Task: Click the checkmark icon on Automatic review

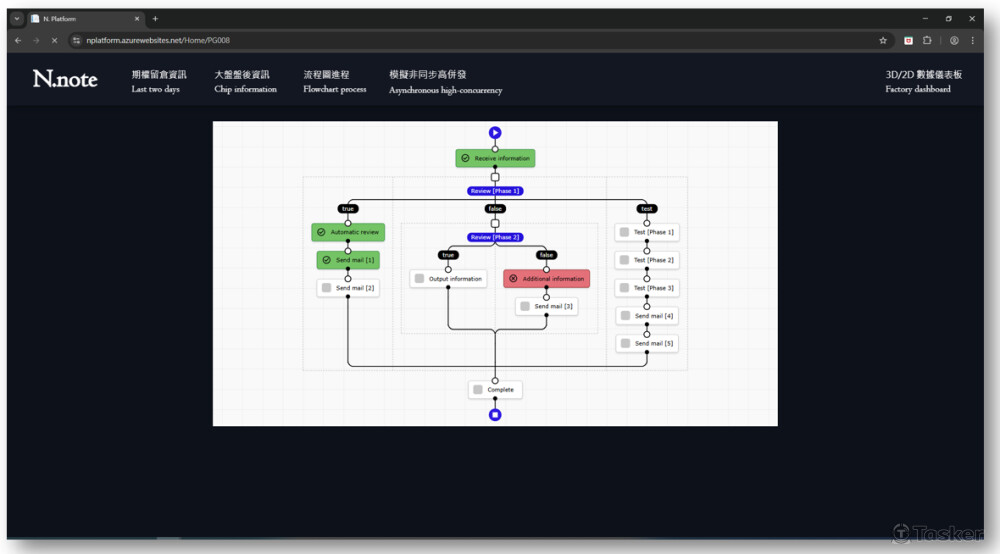Action: pyautogui.click(x=321, y=232)
